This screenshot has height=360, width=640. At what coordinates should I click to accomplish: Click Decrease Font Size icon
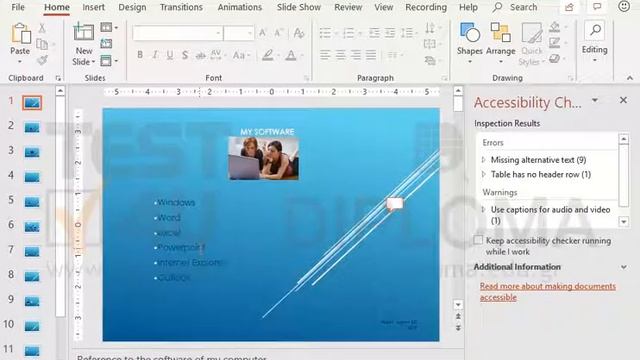coord(278,33)
